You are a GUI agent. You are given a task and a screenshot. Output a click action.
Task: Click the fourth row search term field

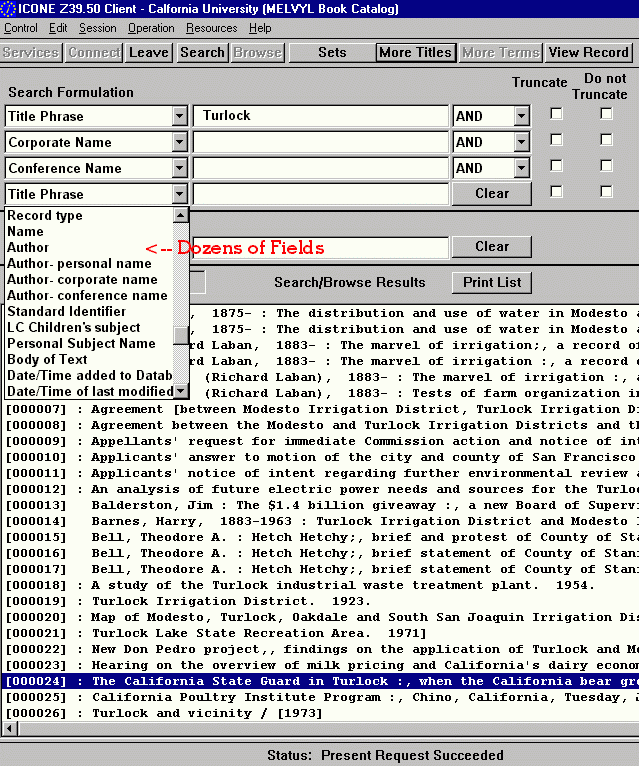(320, 194)
